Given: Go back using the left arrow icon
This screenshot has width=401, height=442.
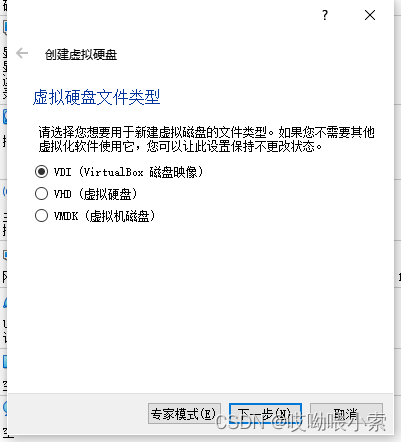Looking at the screenshot, I should [22, 53].
